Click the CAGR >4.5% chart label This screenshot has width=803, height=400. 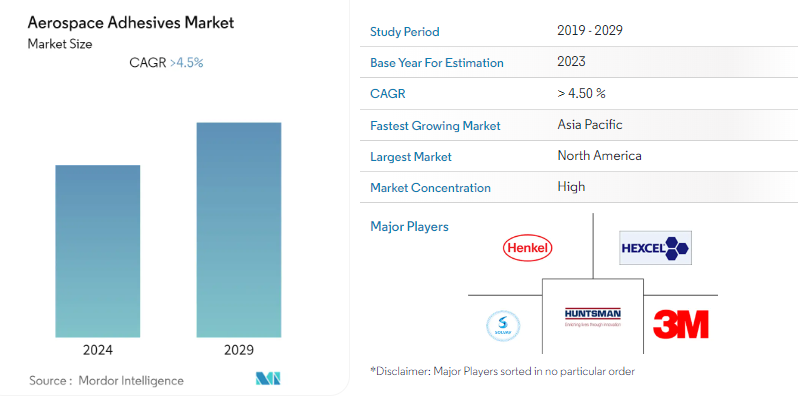pyautogui.click(x=166, y=63)
